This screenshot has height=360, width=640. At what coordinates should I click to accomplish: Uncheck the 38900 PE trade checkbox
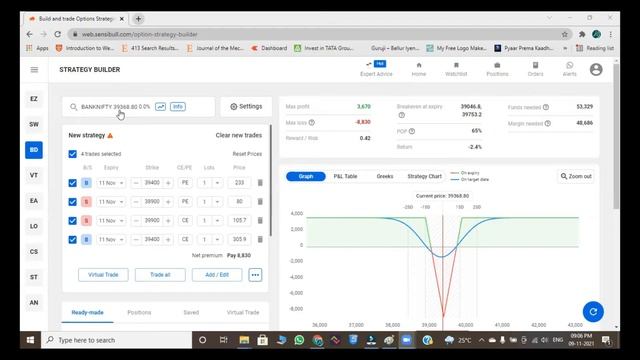72,202
